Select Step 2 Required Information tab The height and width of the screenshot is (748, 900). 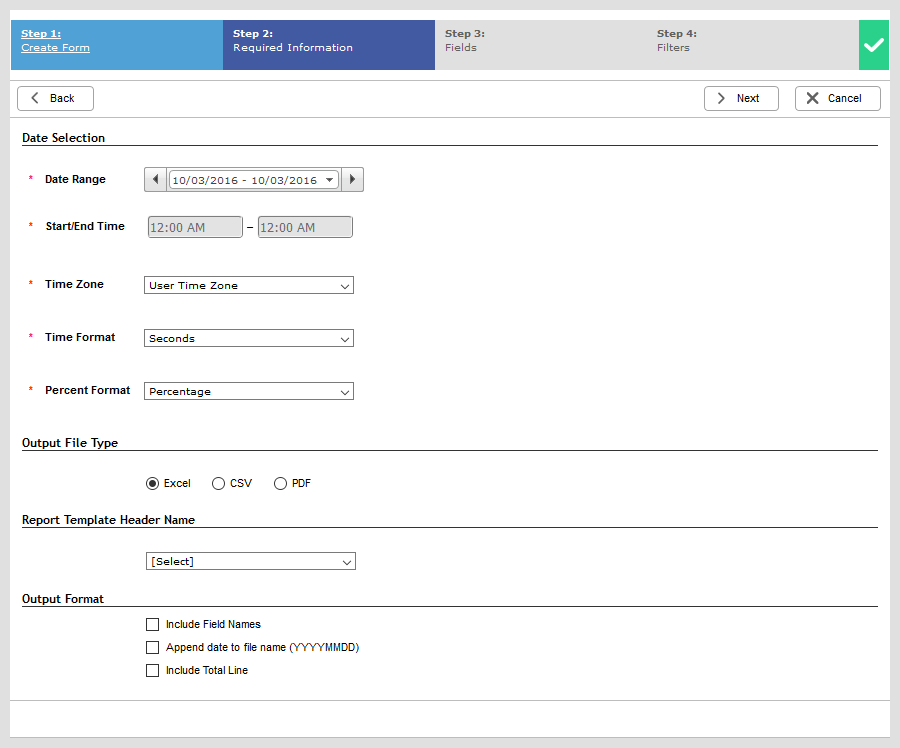[329, 45]
